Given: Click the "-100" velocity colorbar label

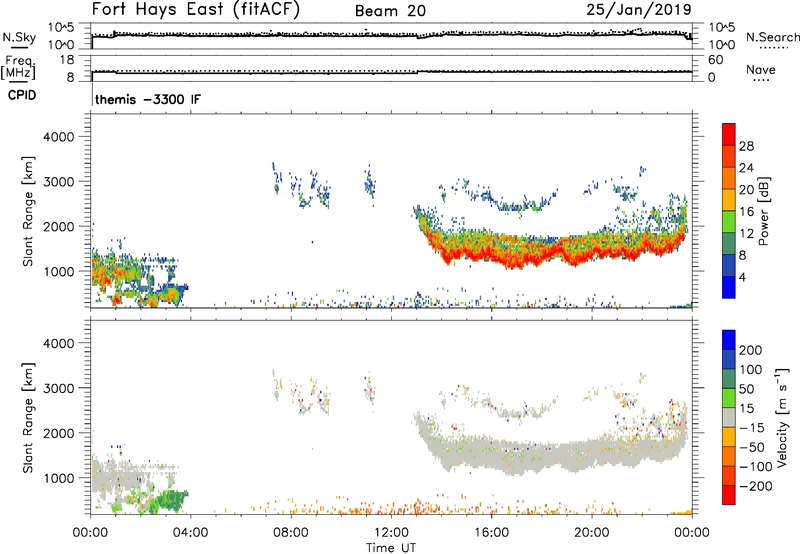Looking at the screenshot, I should (x=756, y=467).
